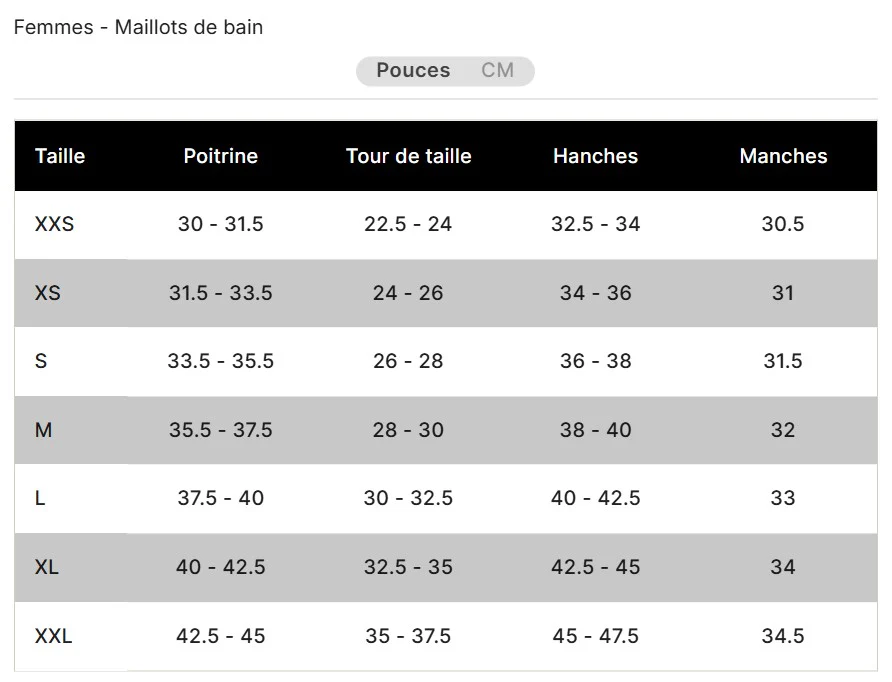Click the XS size label

click(48, 293)
